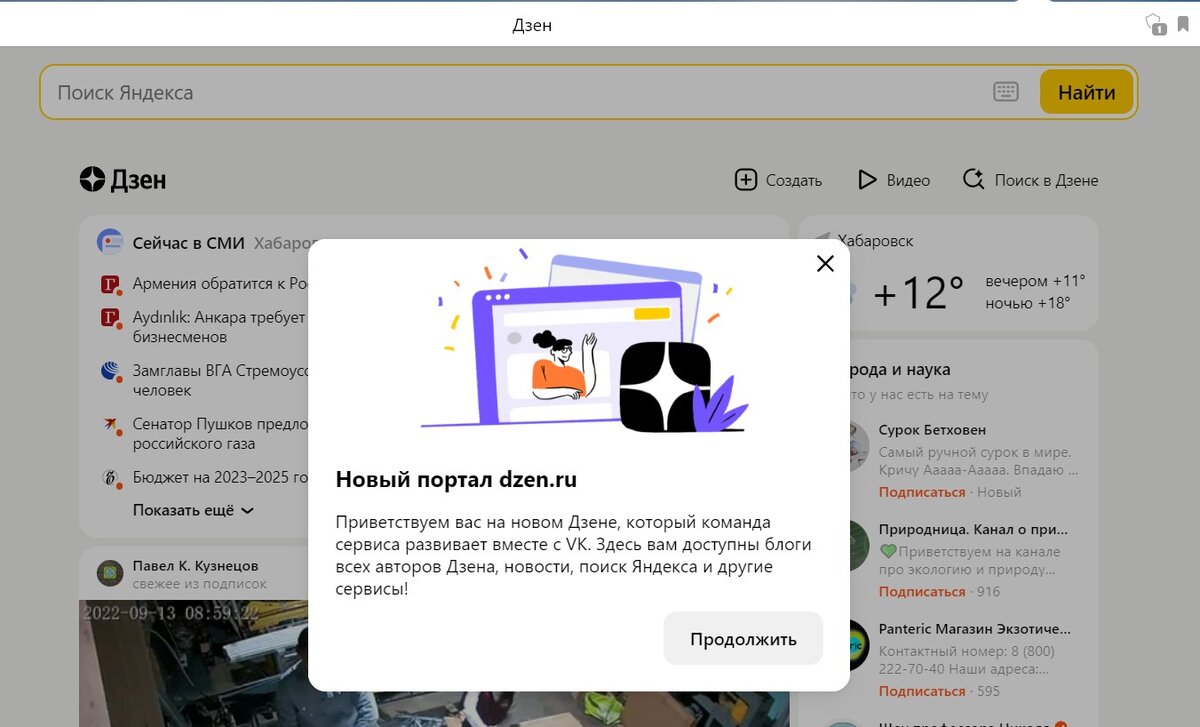Screen dimensions: 1200x727
Task: Click вечером +11° forecast text
Action: pyautogui.click(x=1035, y=281)
